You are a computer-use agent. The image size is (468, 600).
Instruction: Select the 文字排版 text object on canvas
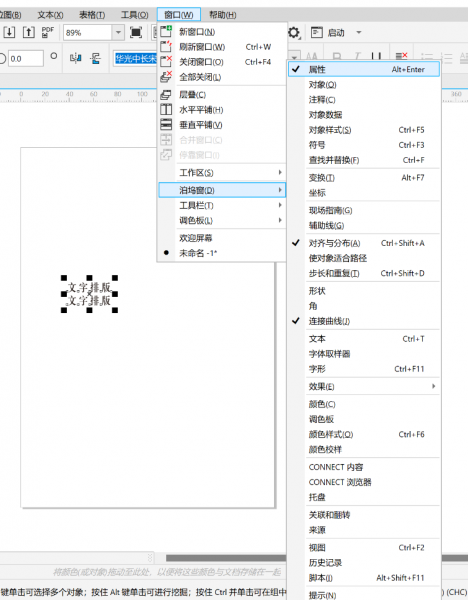(89, 294)
